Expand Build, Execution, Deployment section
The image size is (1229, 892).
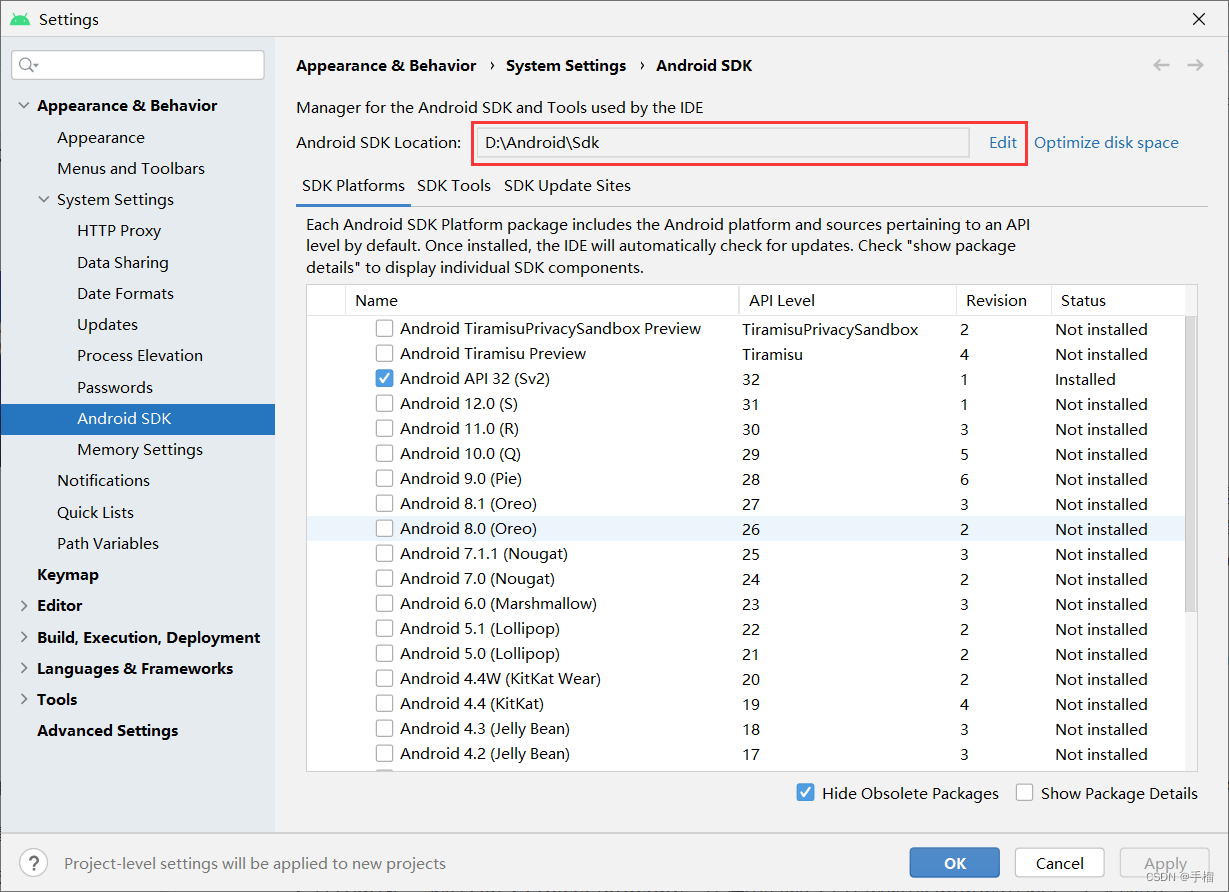click(24, 638)
